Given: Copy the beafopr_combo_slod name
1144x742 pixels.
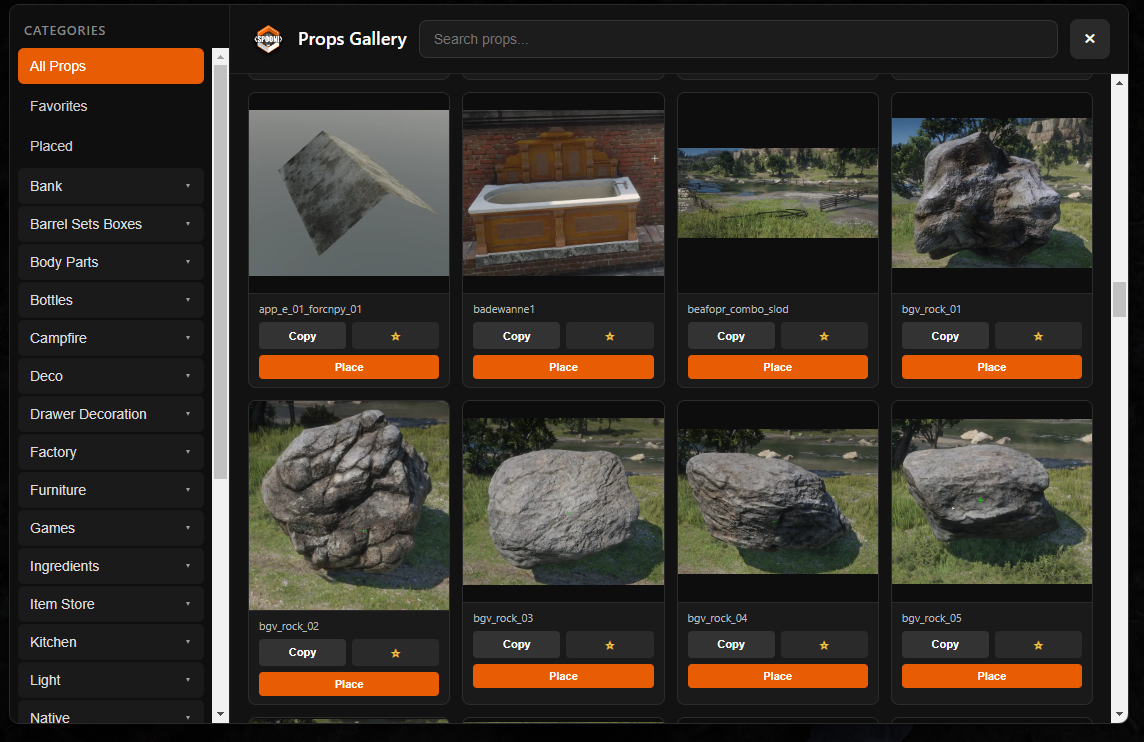Looking at the screenshot, I should click(x=731, y=336).
